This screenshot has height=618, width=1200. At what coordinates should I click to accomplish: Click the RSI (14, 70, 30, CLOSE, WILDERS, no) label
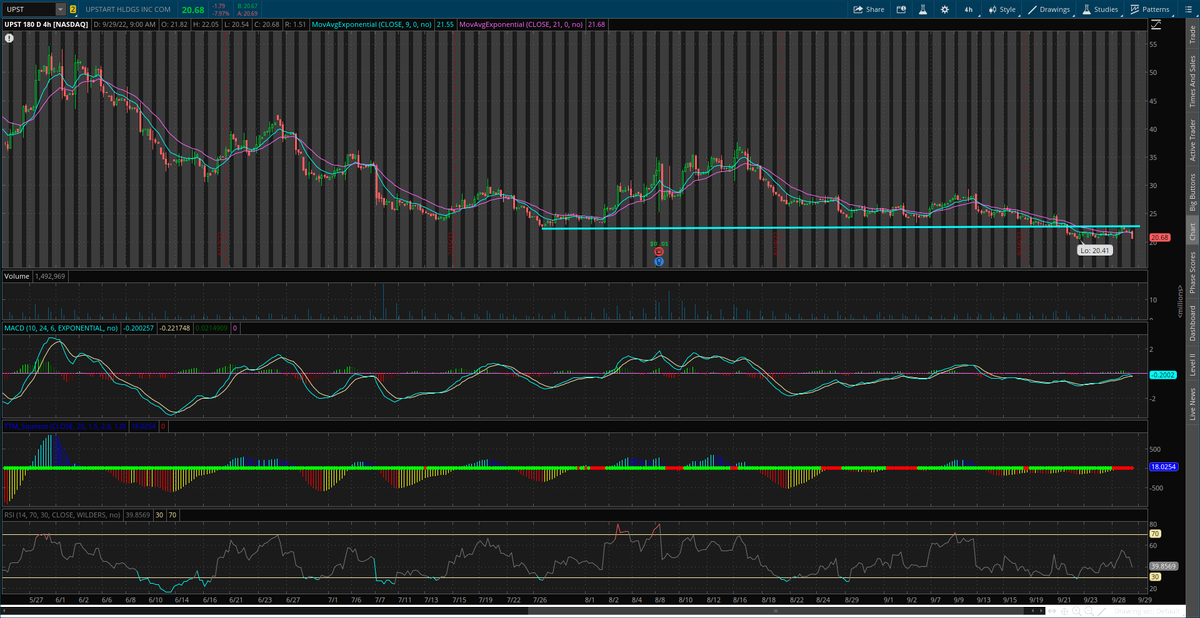coord(62,515)
